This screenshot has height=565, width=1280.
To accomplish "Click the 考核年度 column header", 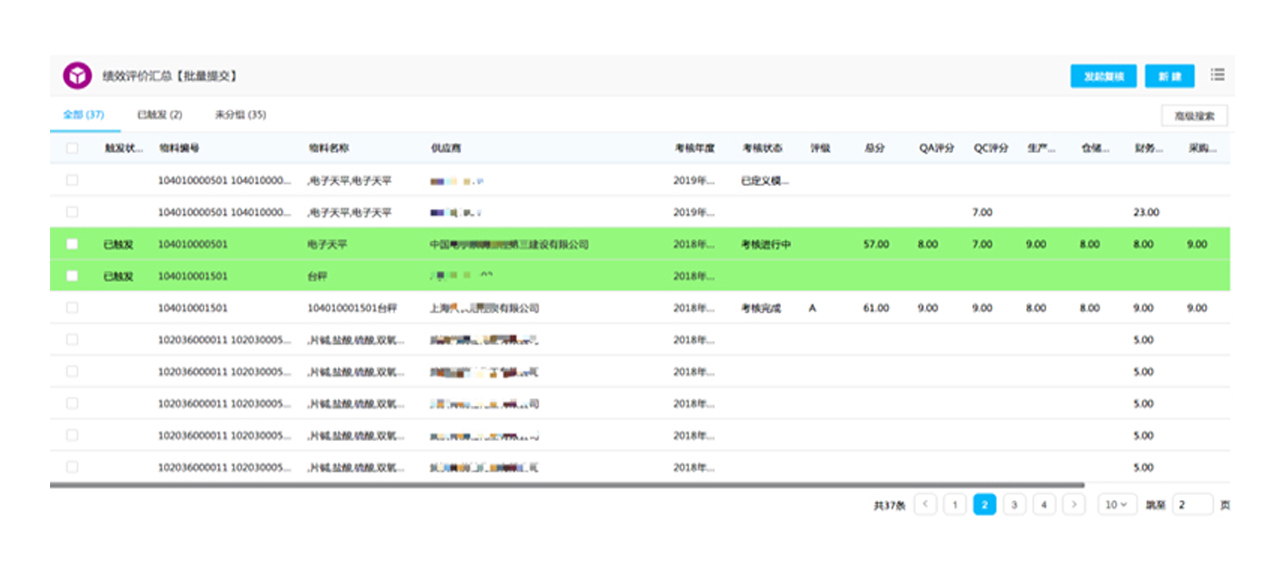I will point(694,148).
